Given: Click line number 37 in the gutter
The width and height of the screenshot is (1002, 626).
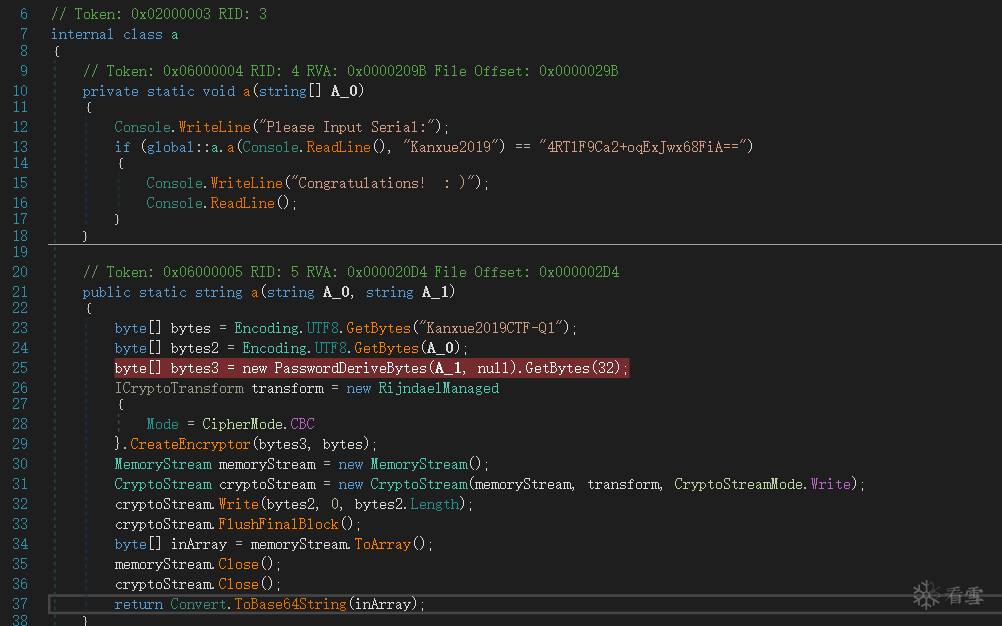Looking at the screenshot, I should click(x=20, y=604).
